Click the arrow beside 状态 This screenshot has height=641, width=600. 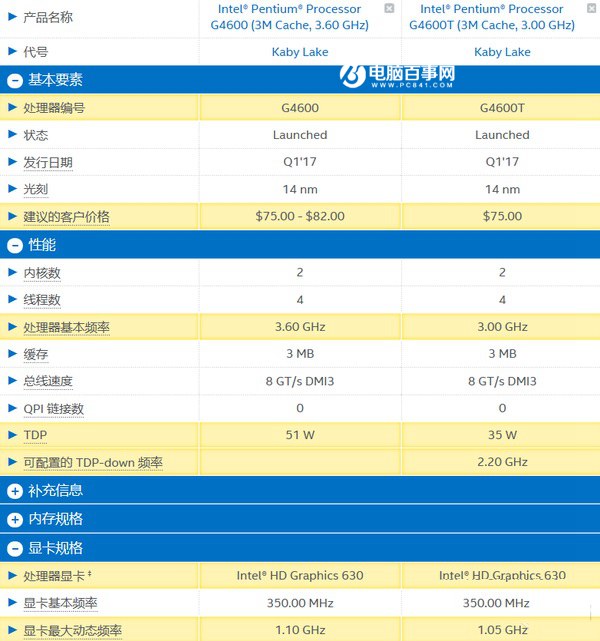pyautogui.click(x=12, y=134)
